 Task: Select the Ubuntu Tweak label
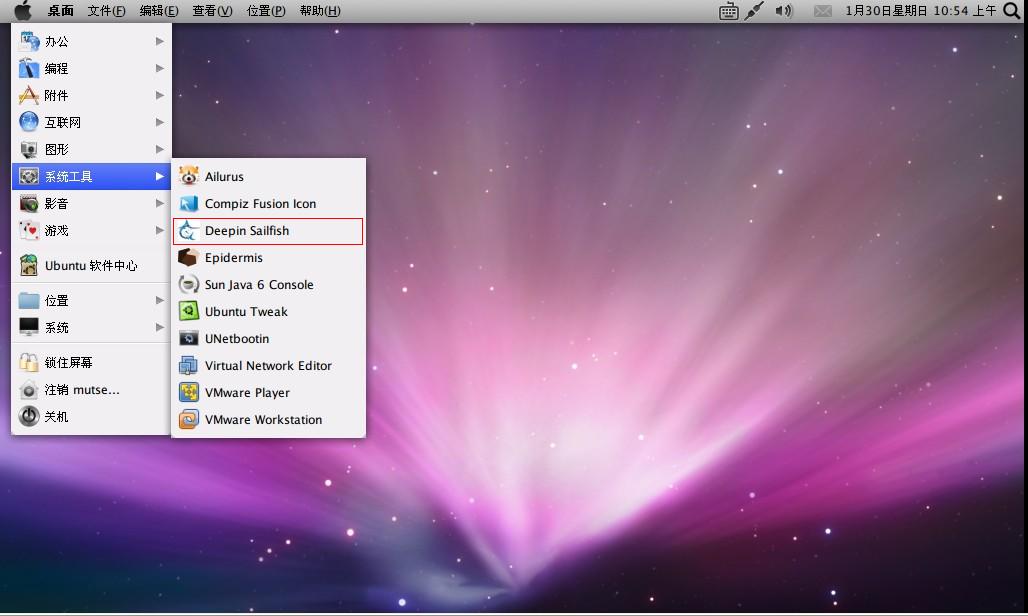click(247, 311)
